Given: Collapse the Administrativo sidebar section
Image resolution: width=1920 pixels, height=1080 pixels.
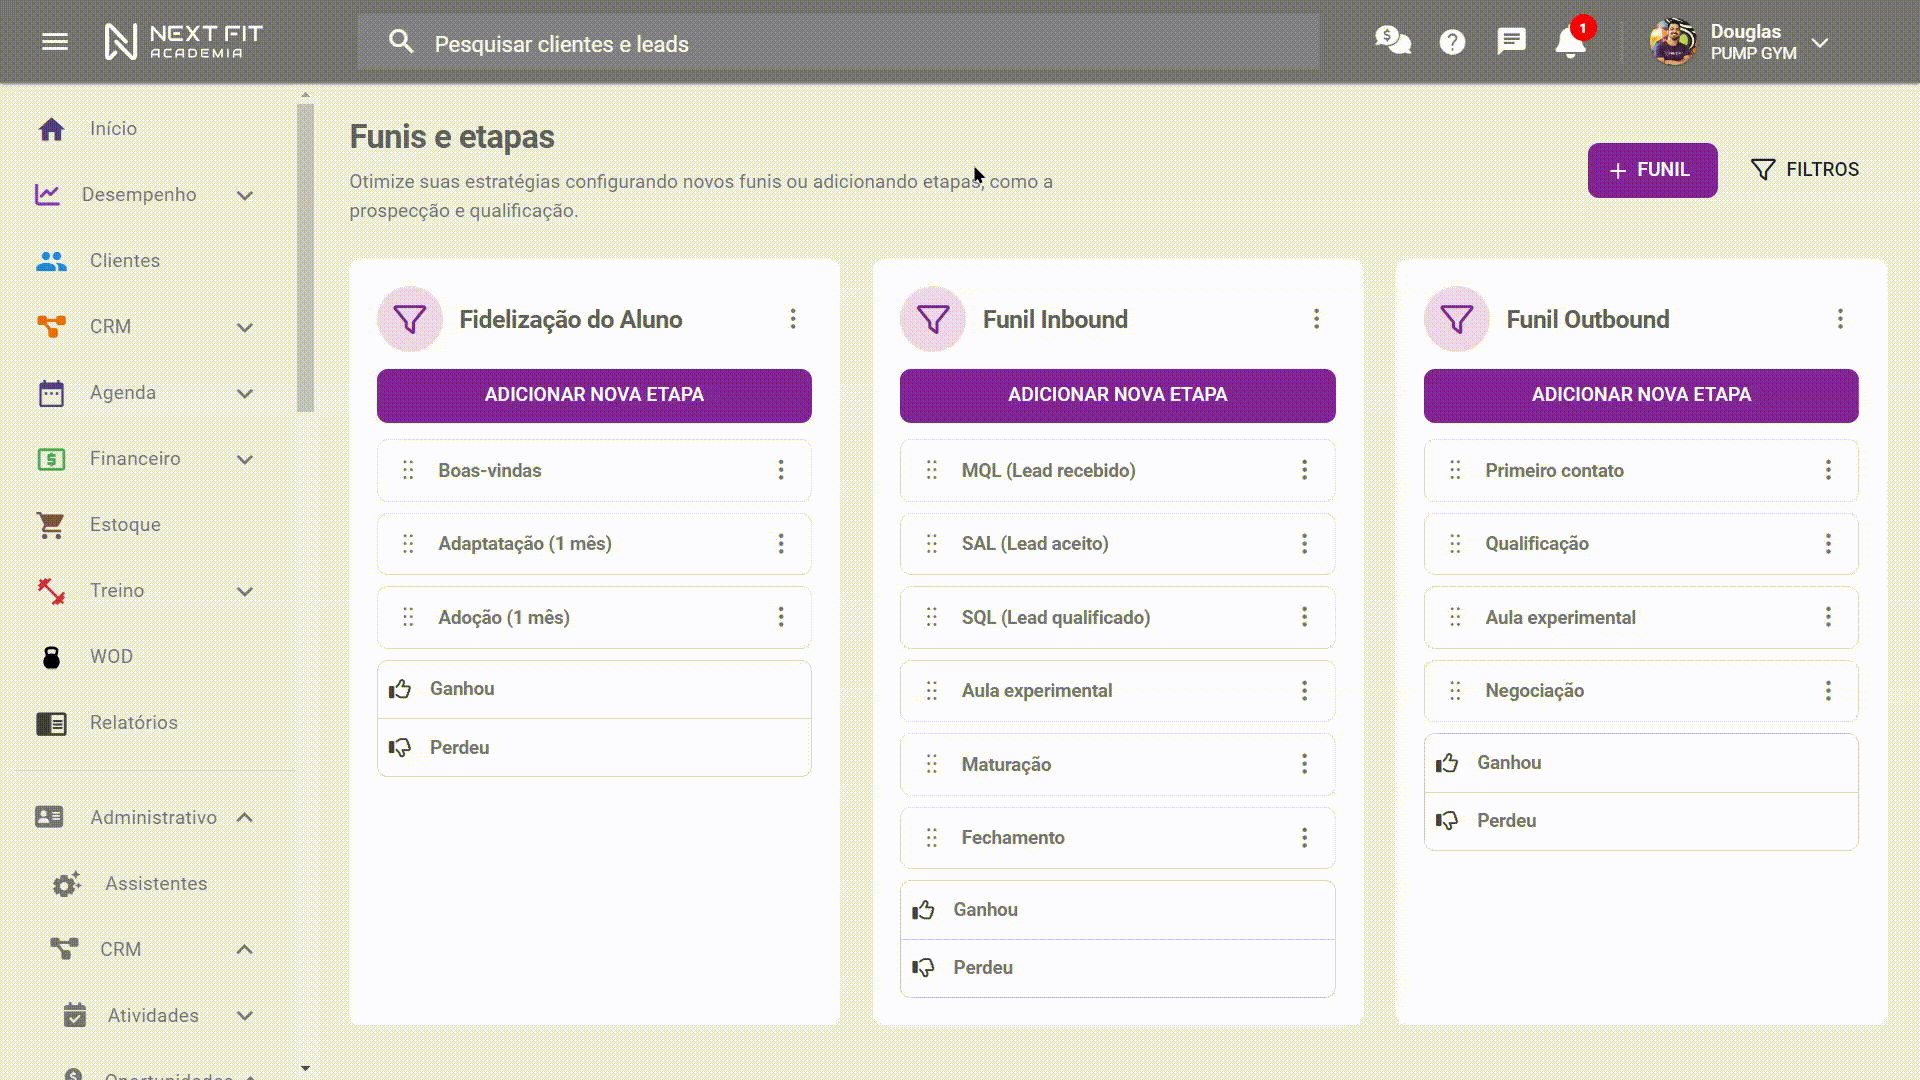Looking at the screenshot, I should pos(245,818).
